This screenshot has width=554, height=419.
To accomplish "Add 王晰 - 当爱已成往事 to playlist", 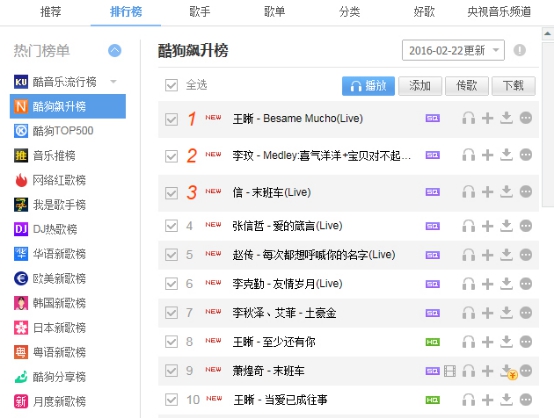I will click(x=488, y=400).
